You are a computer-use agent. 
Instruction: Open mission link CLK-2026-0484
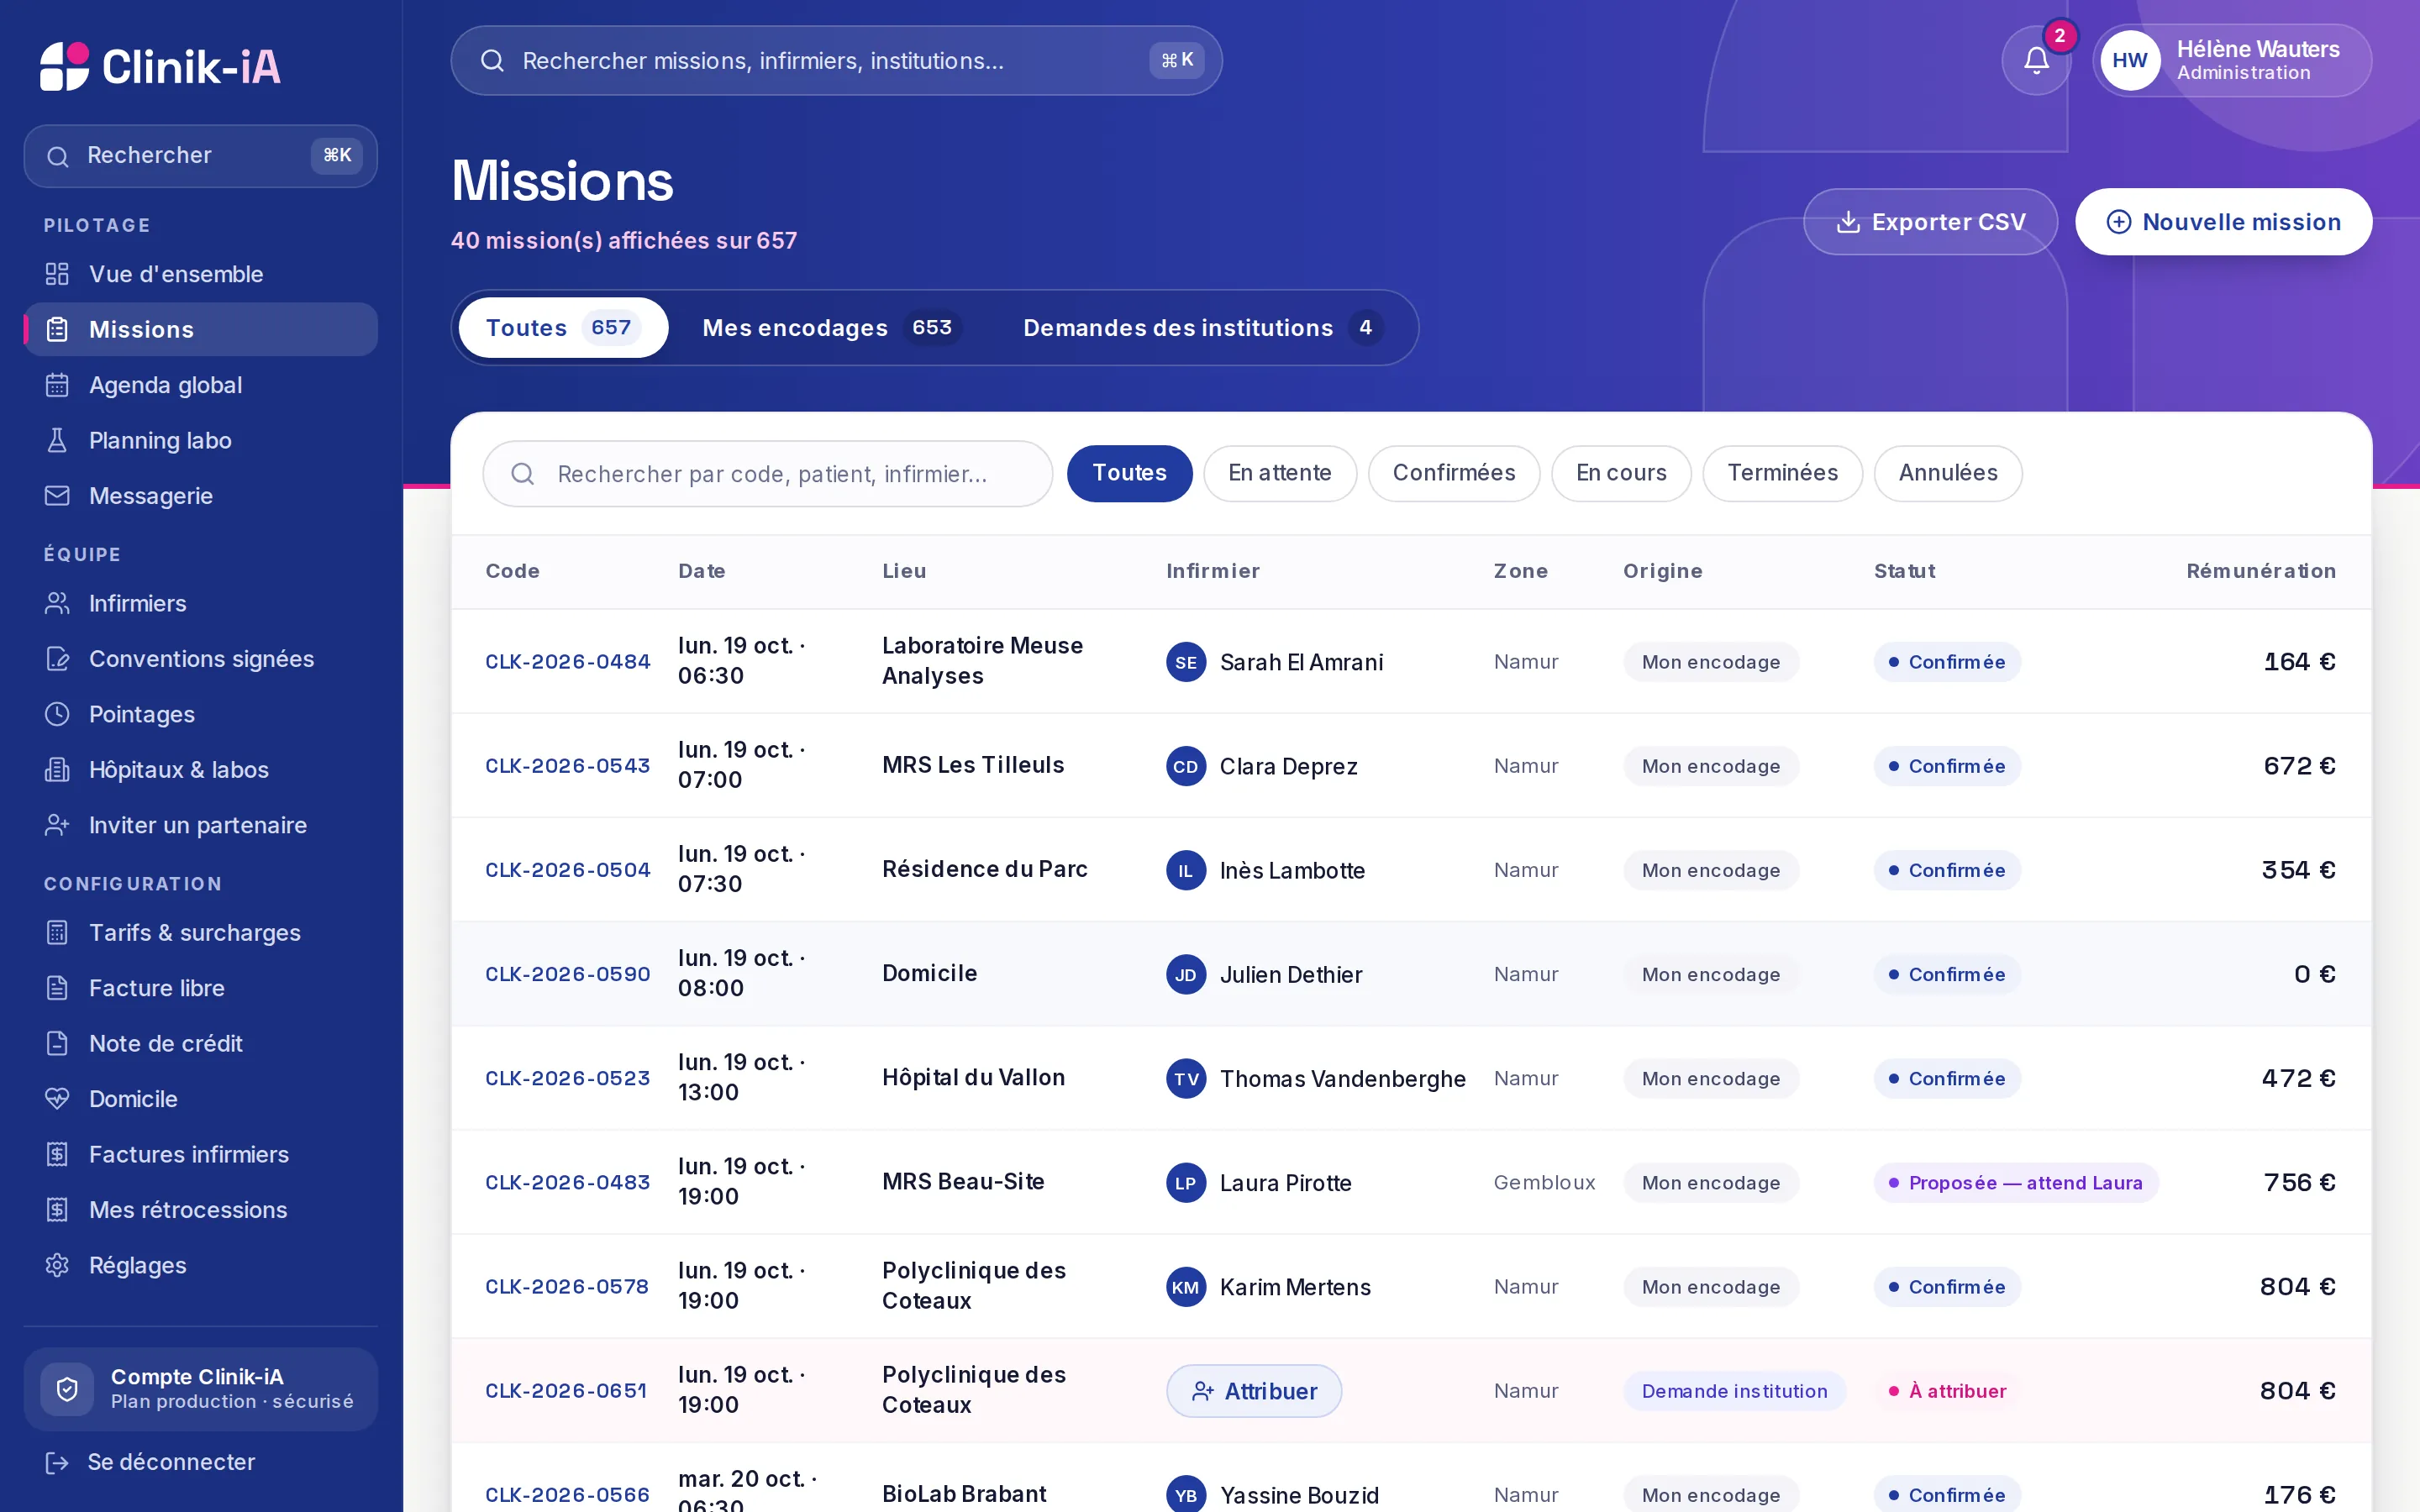coord(567,661)
